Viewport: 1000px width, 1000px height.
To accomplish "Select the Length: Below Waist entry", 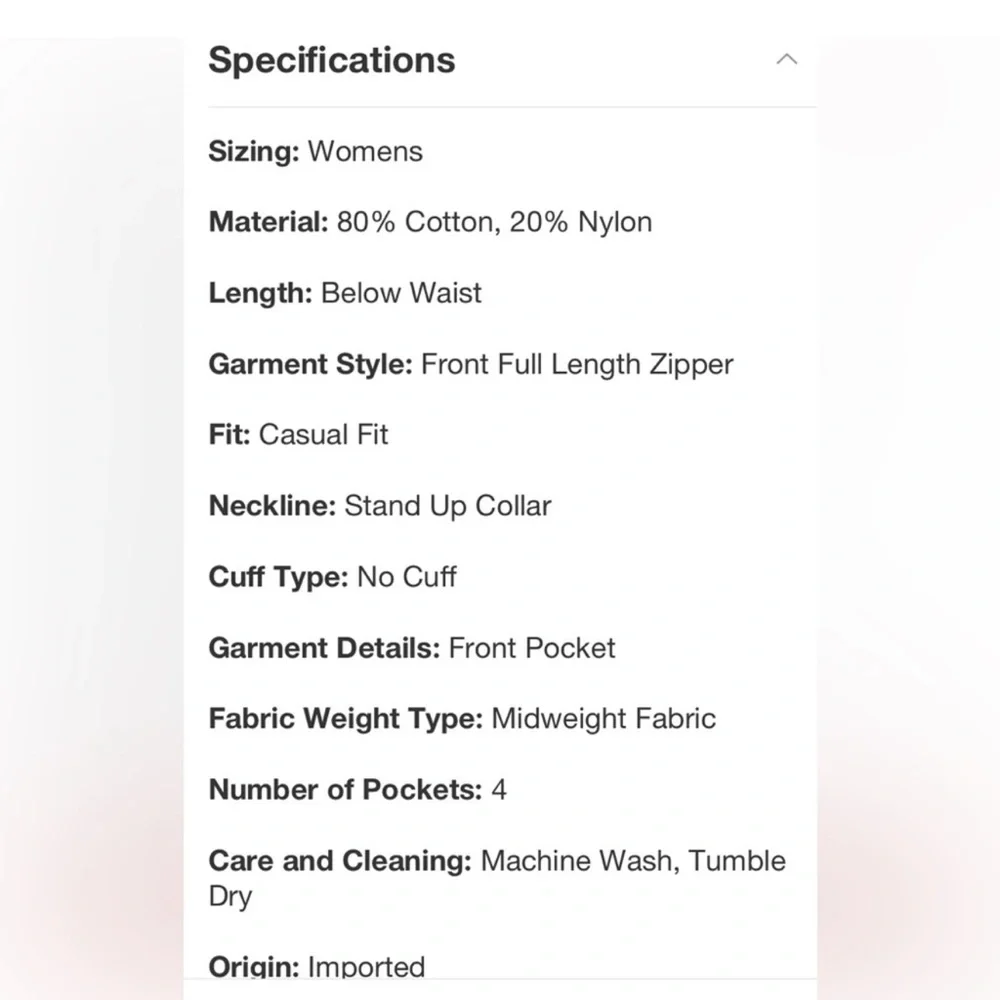I will pos(345,293).
